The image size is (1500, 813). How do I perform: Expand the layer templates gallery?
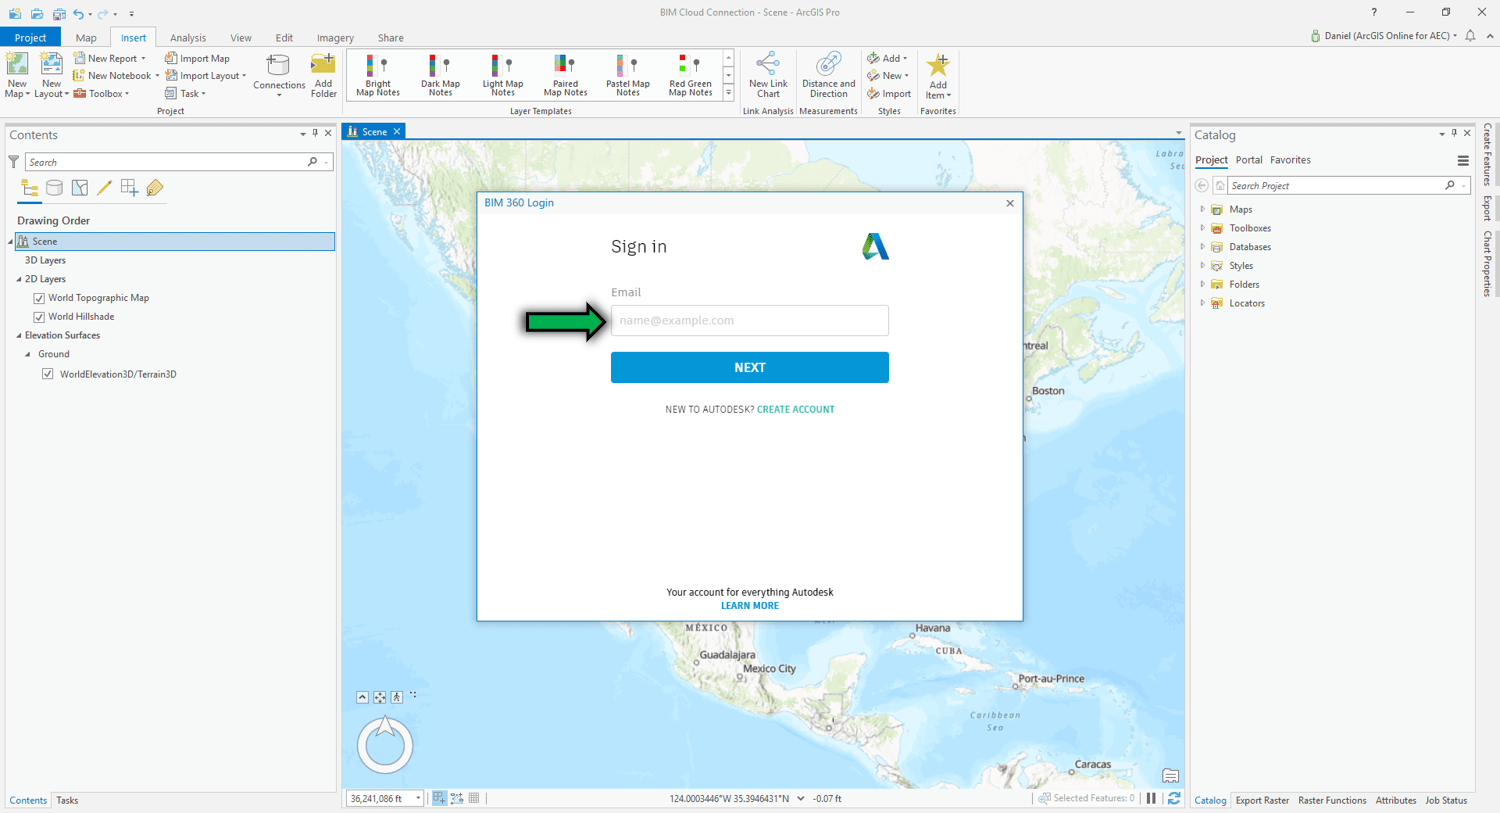tap(728, 93)
